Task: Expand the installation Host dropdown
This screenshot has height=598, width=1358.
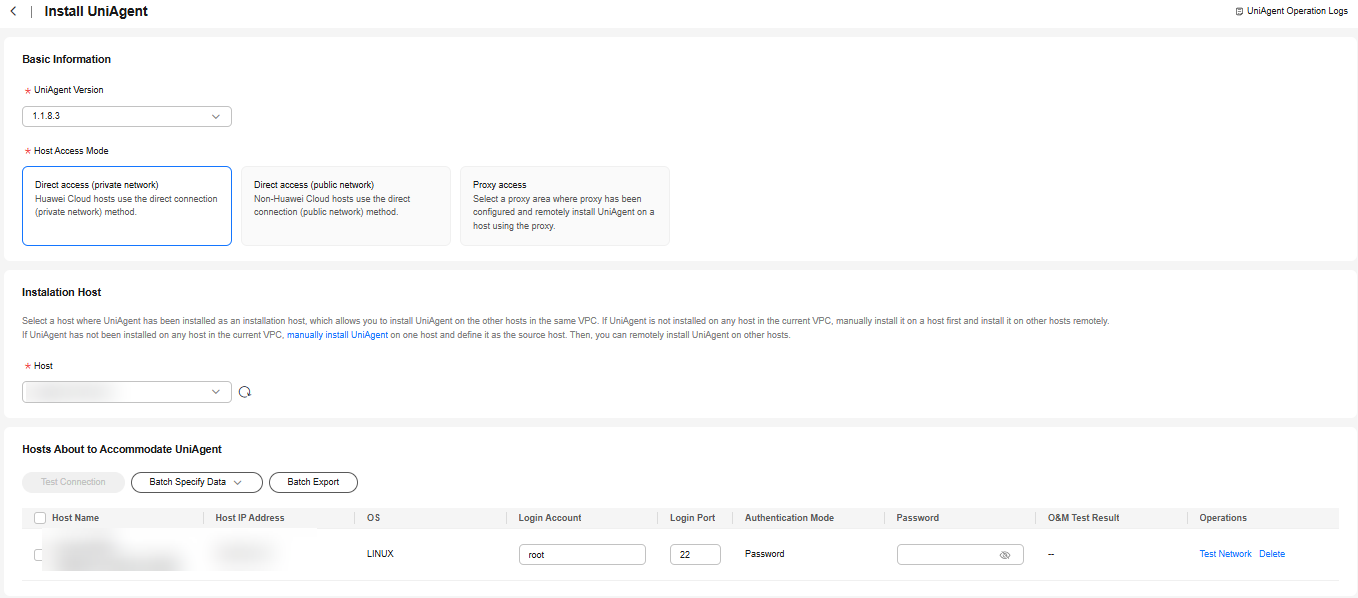Action: point(127,392)
